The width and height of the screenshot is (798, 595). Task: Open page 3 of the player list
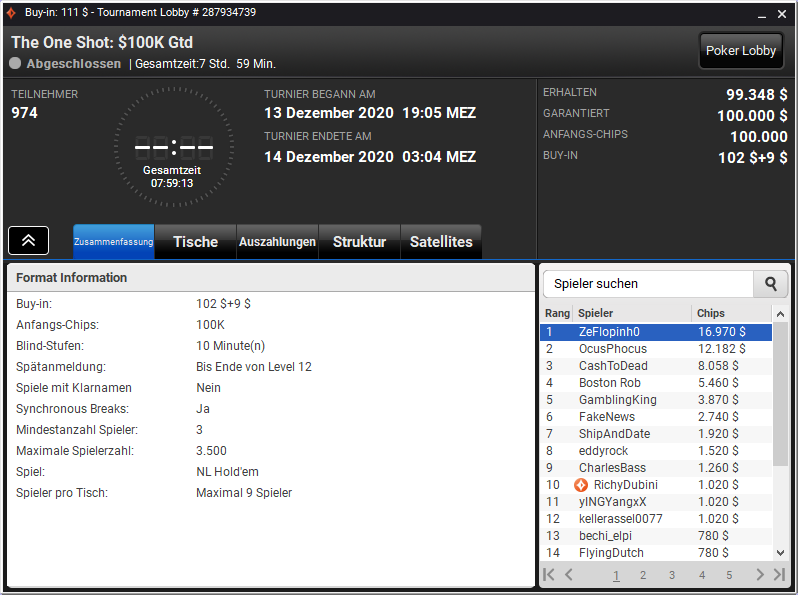click(672, 575)
